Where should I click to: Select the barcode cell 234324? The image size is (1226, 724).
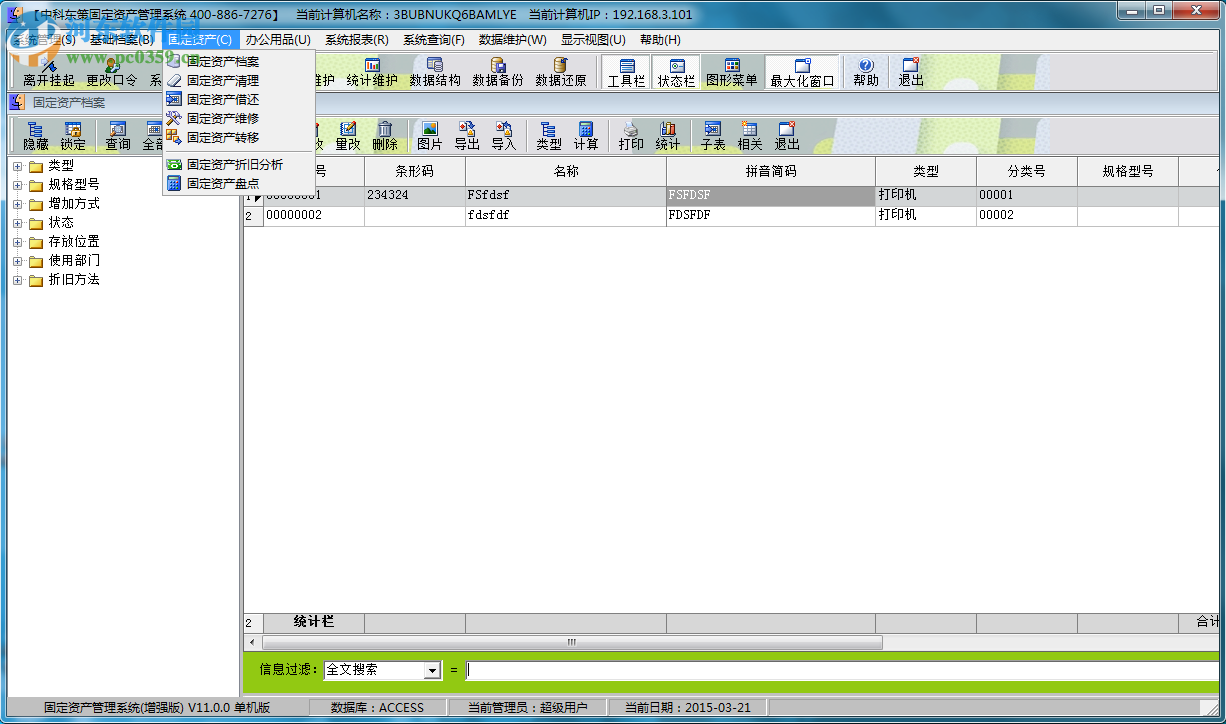pos(415,196)
